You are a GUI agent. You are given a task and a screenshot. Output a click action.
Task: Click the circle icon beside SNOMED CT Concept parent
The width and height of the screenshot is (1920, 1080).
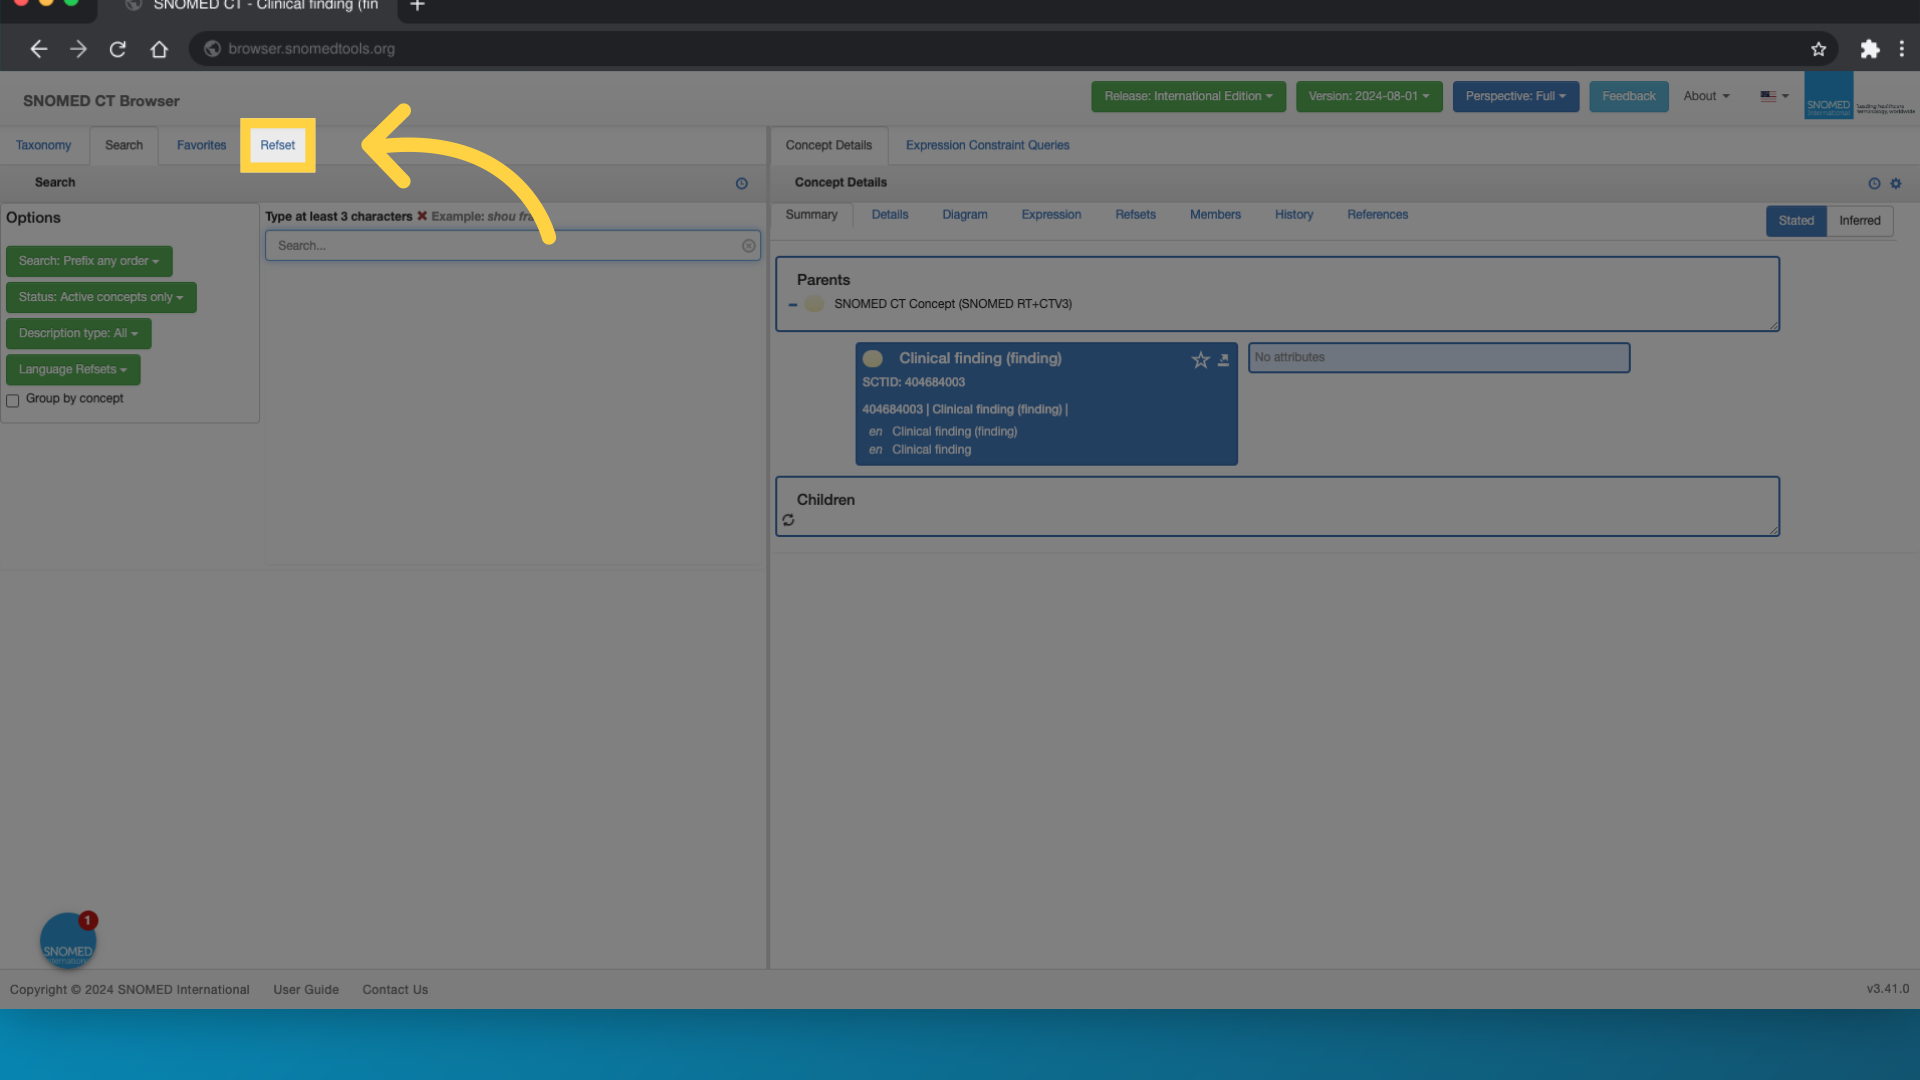(x=814, y=304)
